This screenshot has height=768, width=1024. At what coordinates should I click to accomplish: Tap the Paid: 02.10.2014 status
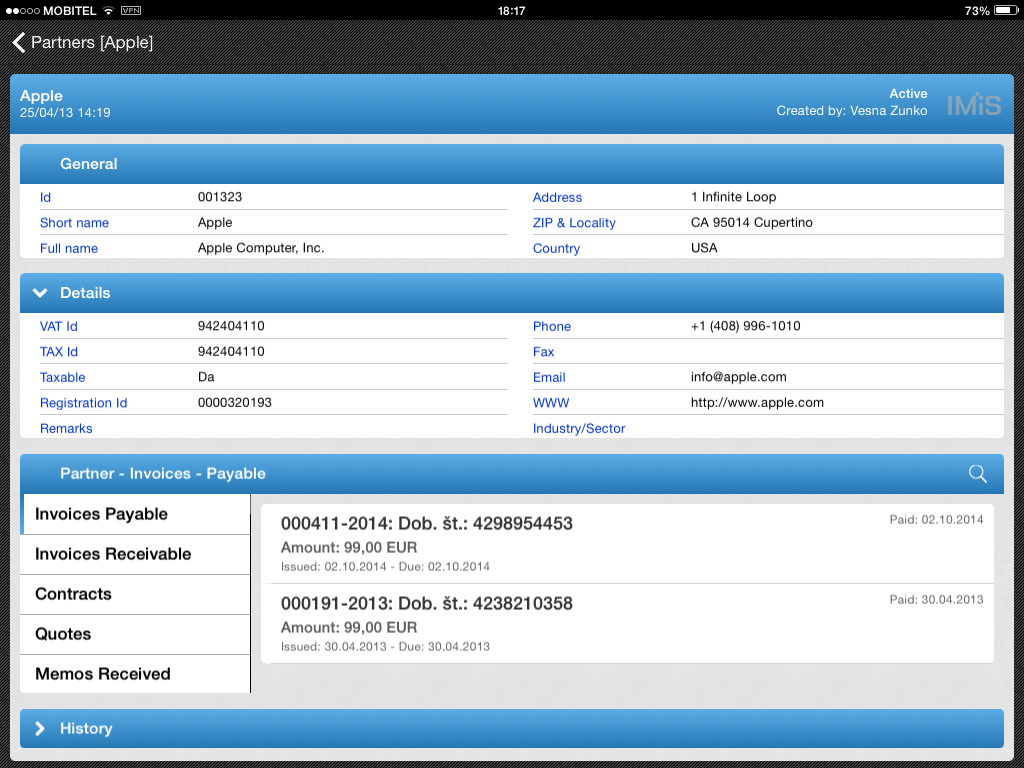(936, 520)
